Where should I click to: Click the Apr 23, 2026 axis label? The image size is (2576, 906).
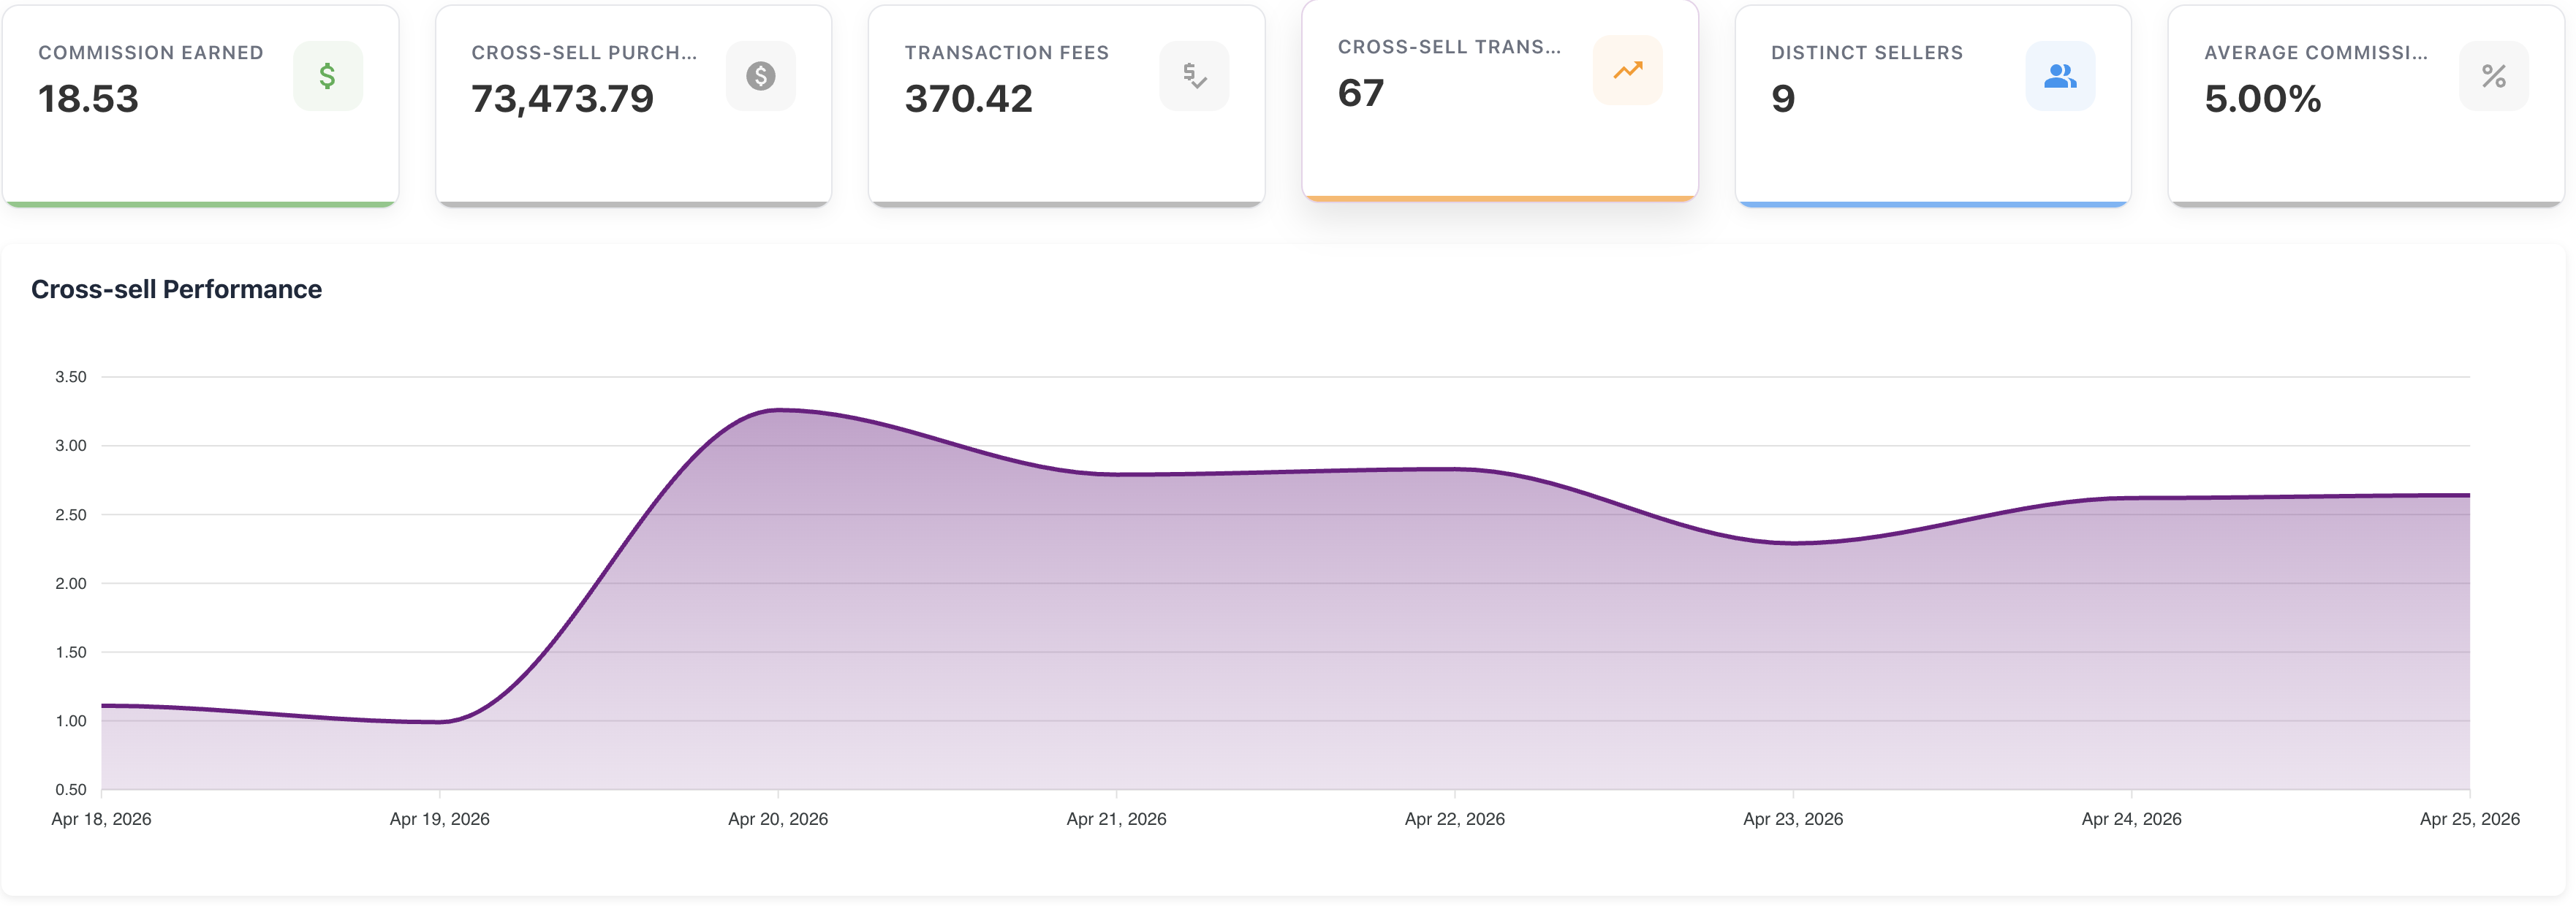pyautogui.click(x=1792, y=819)
